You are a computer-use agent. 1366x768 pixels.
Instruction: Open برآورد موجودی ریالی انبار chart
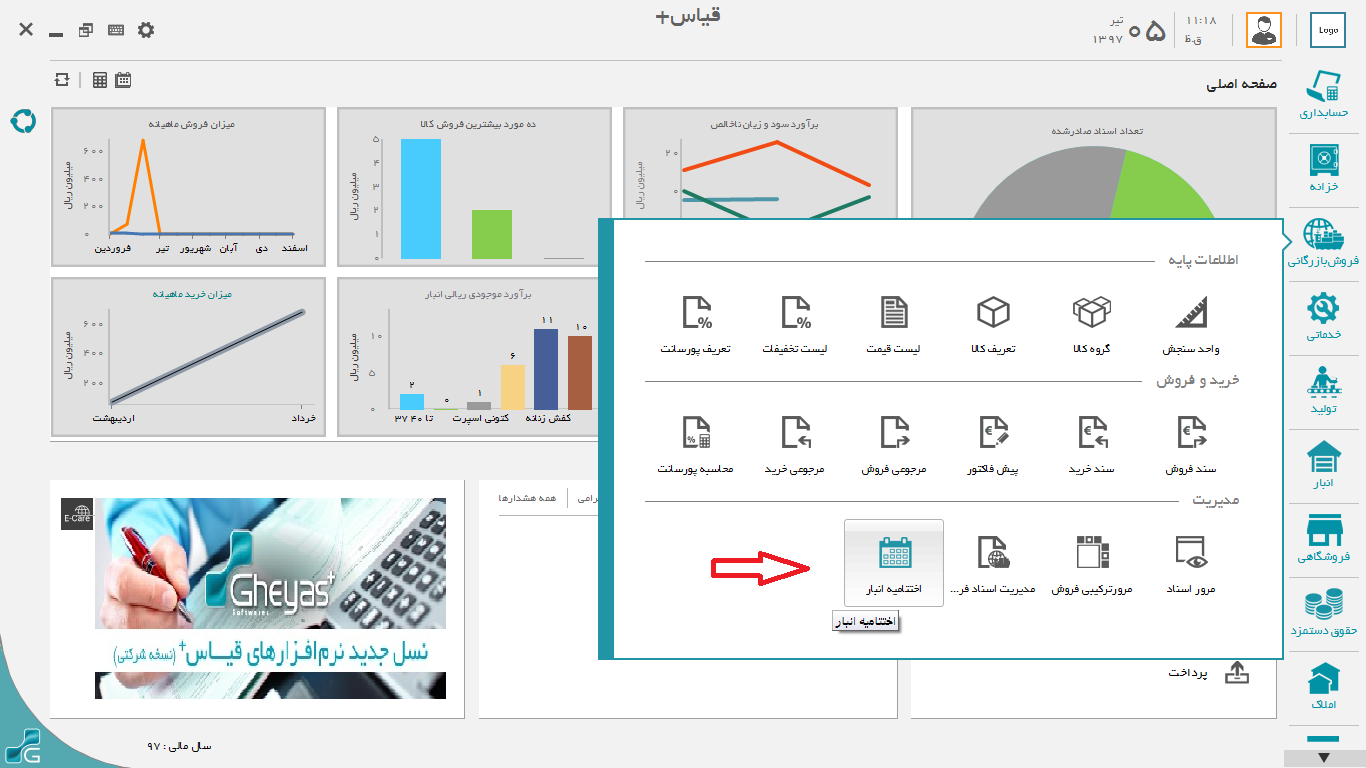click(468, 357)
